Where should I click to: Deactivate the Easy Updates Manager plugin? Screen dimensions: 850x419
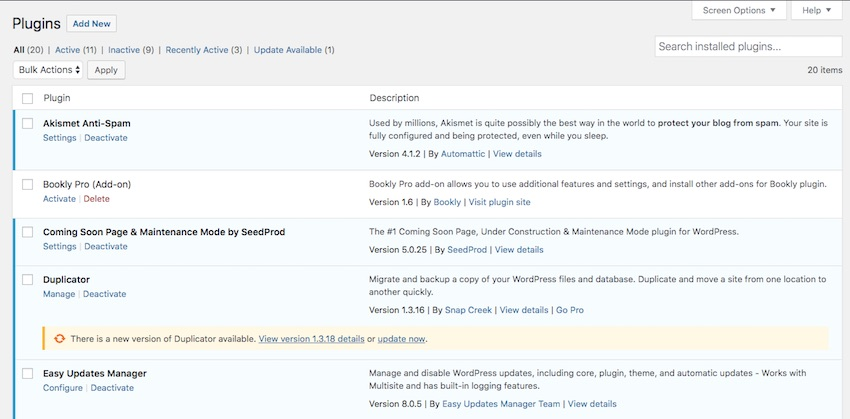click(112, 388)
